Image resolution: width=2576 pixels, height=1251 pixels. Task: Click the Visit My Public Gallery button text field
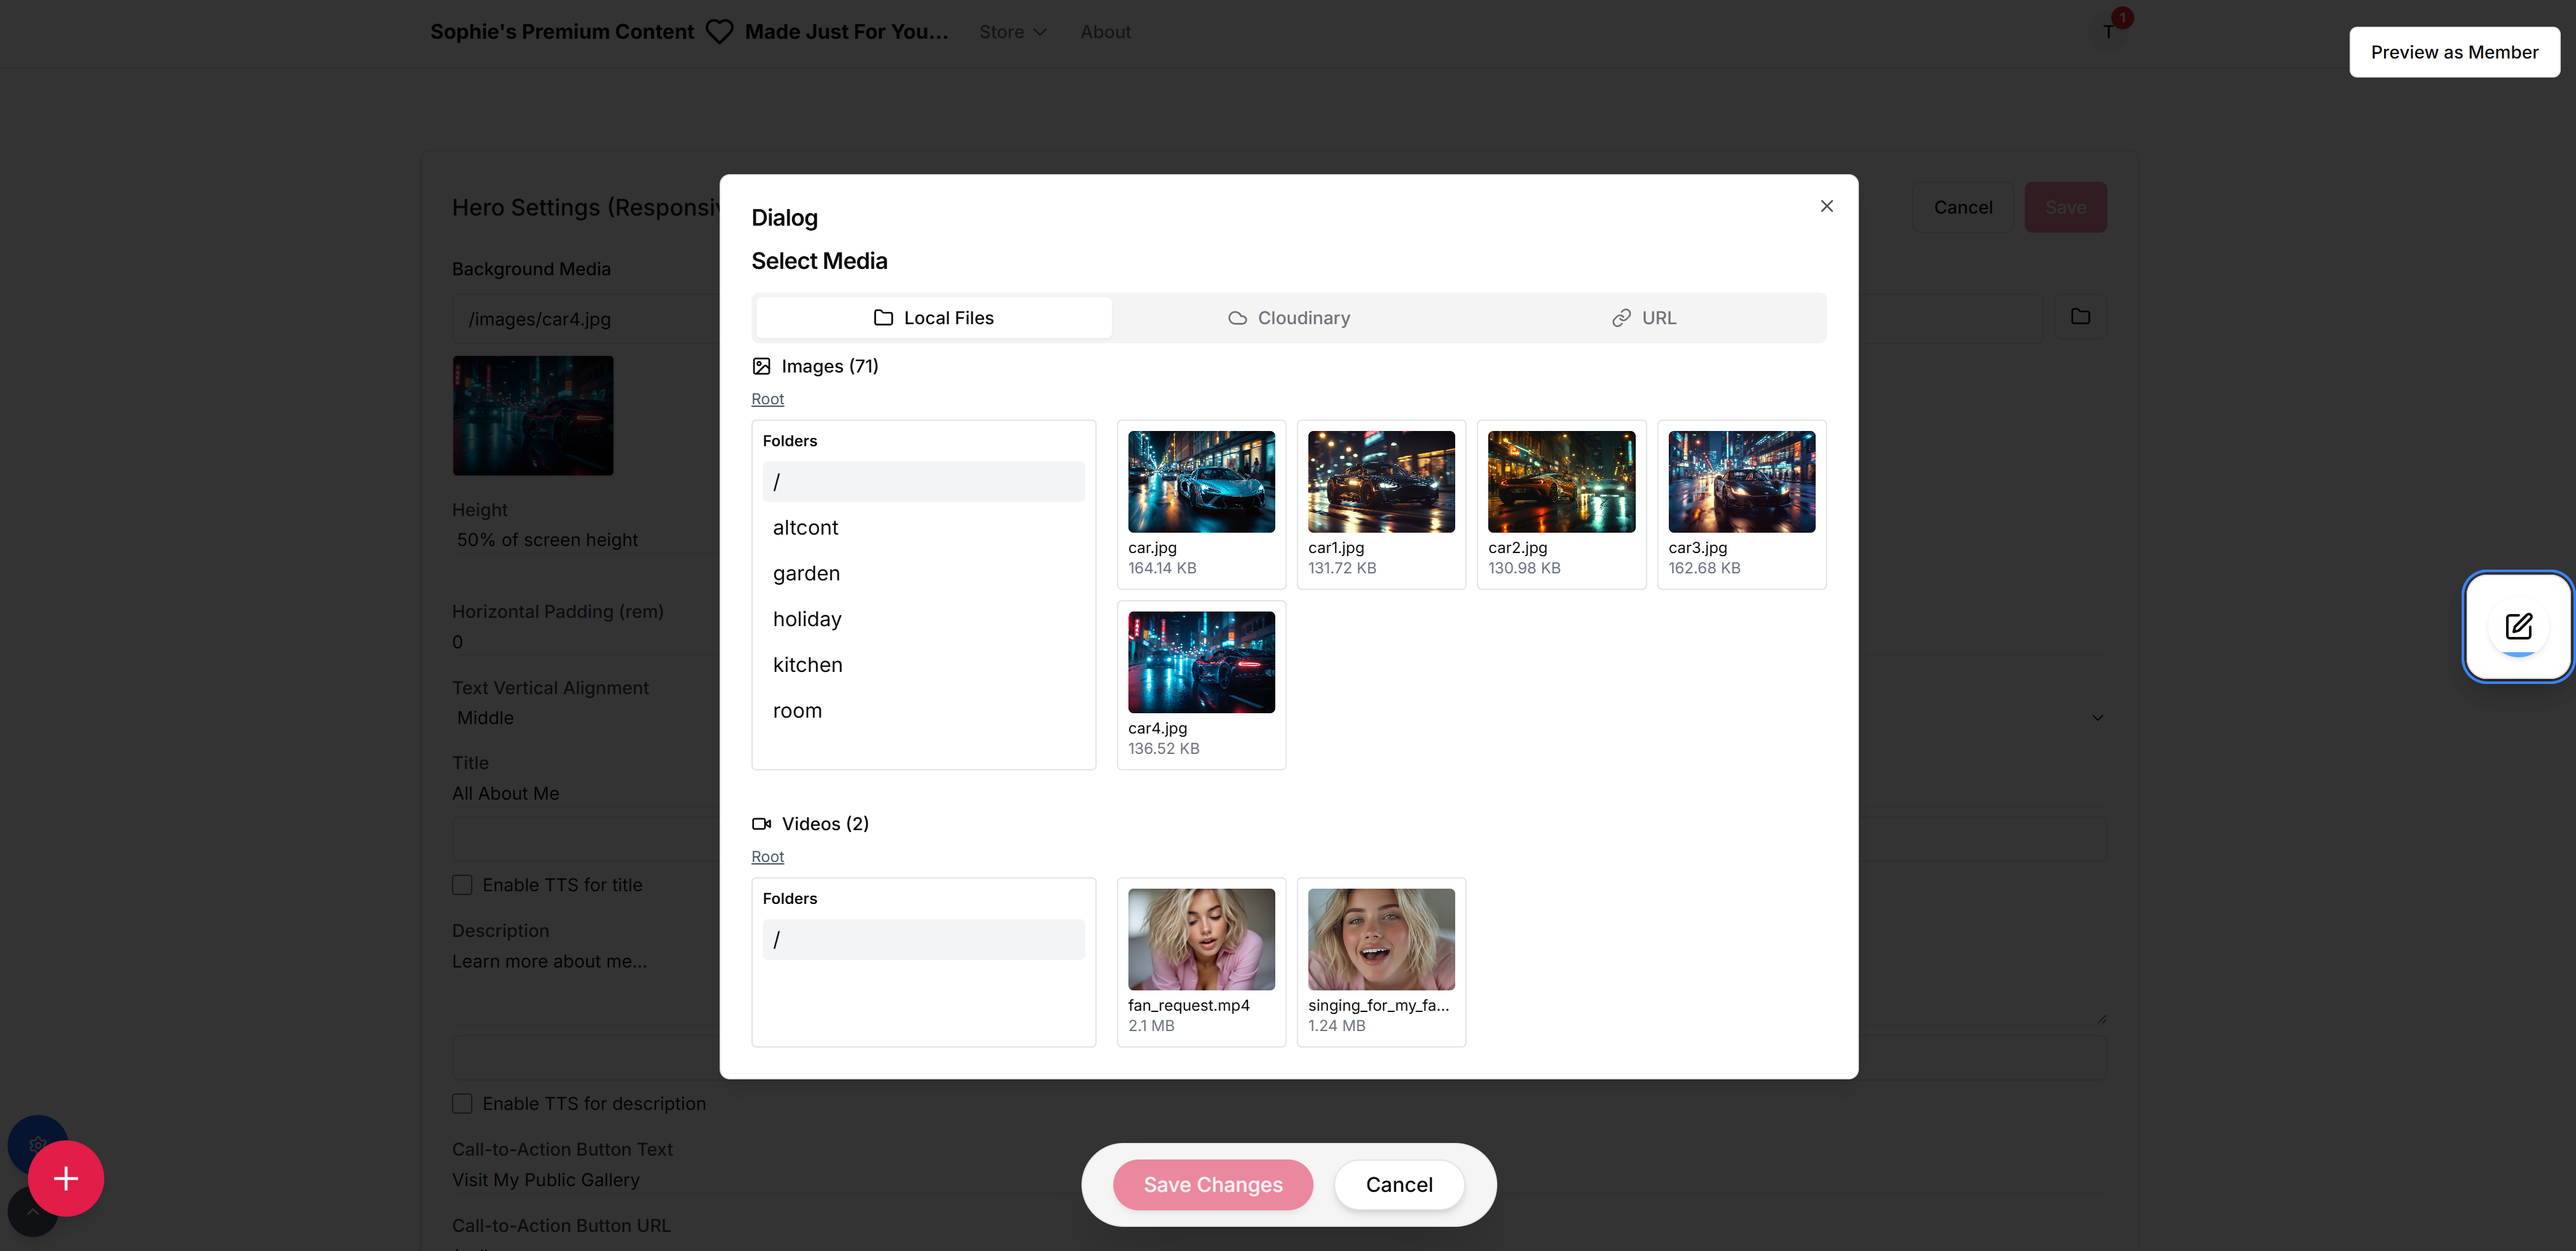click(x=545, y=1180)
